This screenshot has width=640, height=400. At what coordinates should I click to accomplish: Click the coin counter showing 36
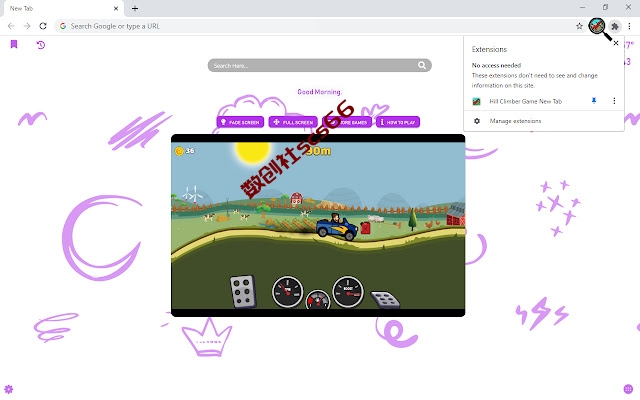tap(184, 151)
